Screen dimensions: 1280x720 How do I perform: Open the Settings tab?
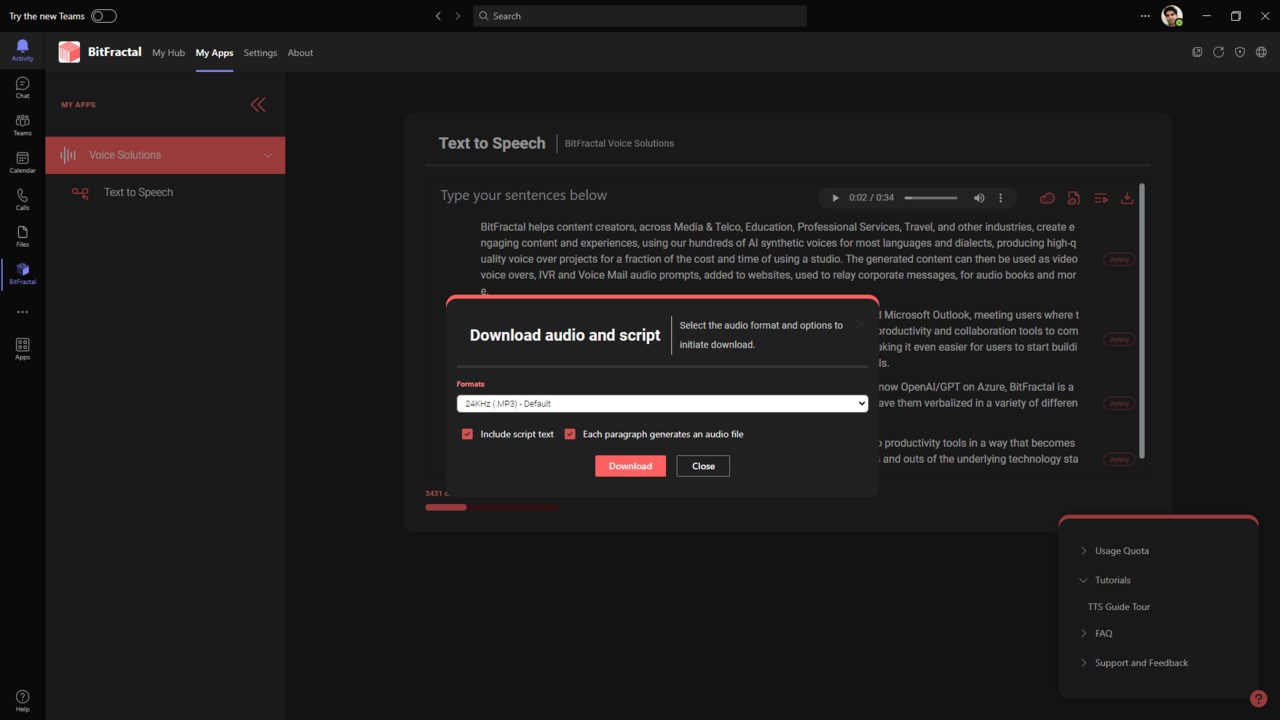(260, 53)
